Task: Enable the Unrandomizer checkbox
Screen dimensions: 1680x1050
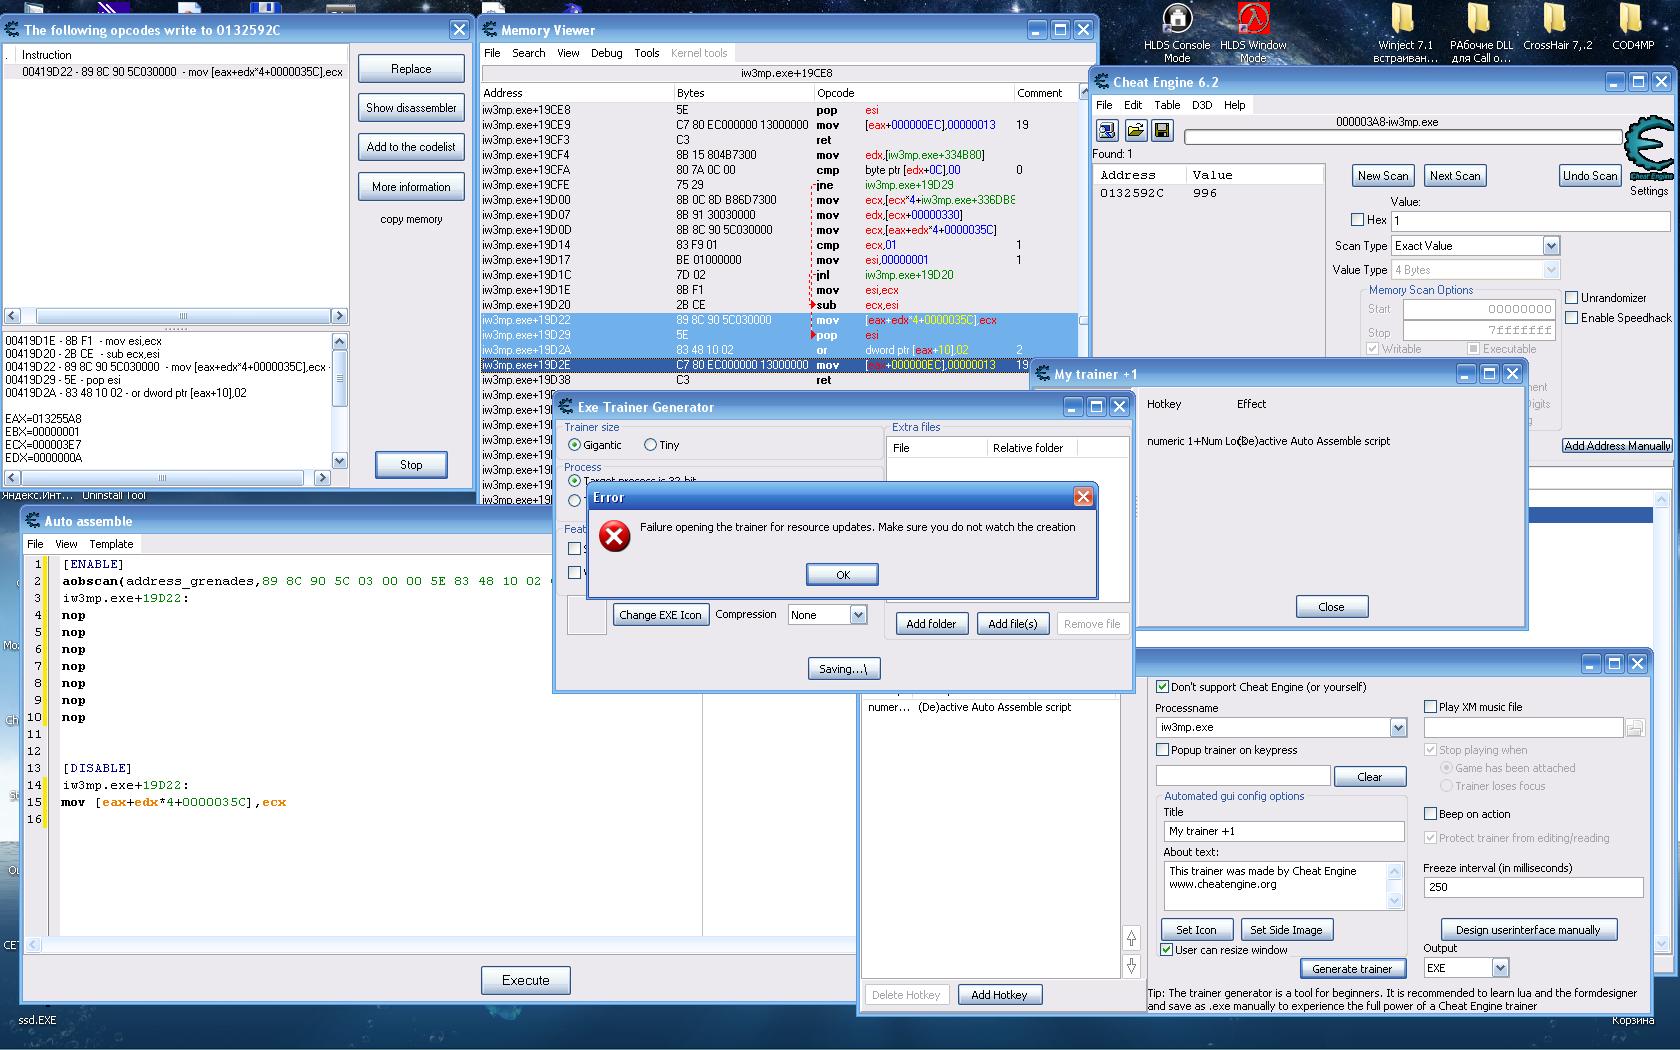Action: [1572, 298]
